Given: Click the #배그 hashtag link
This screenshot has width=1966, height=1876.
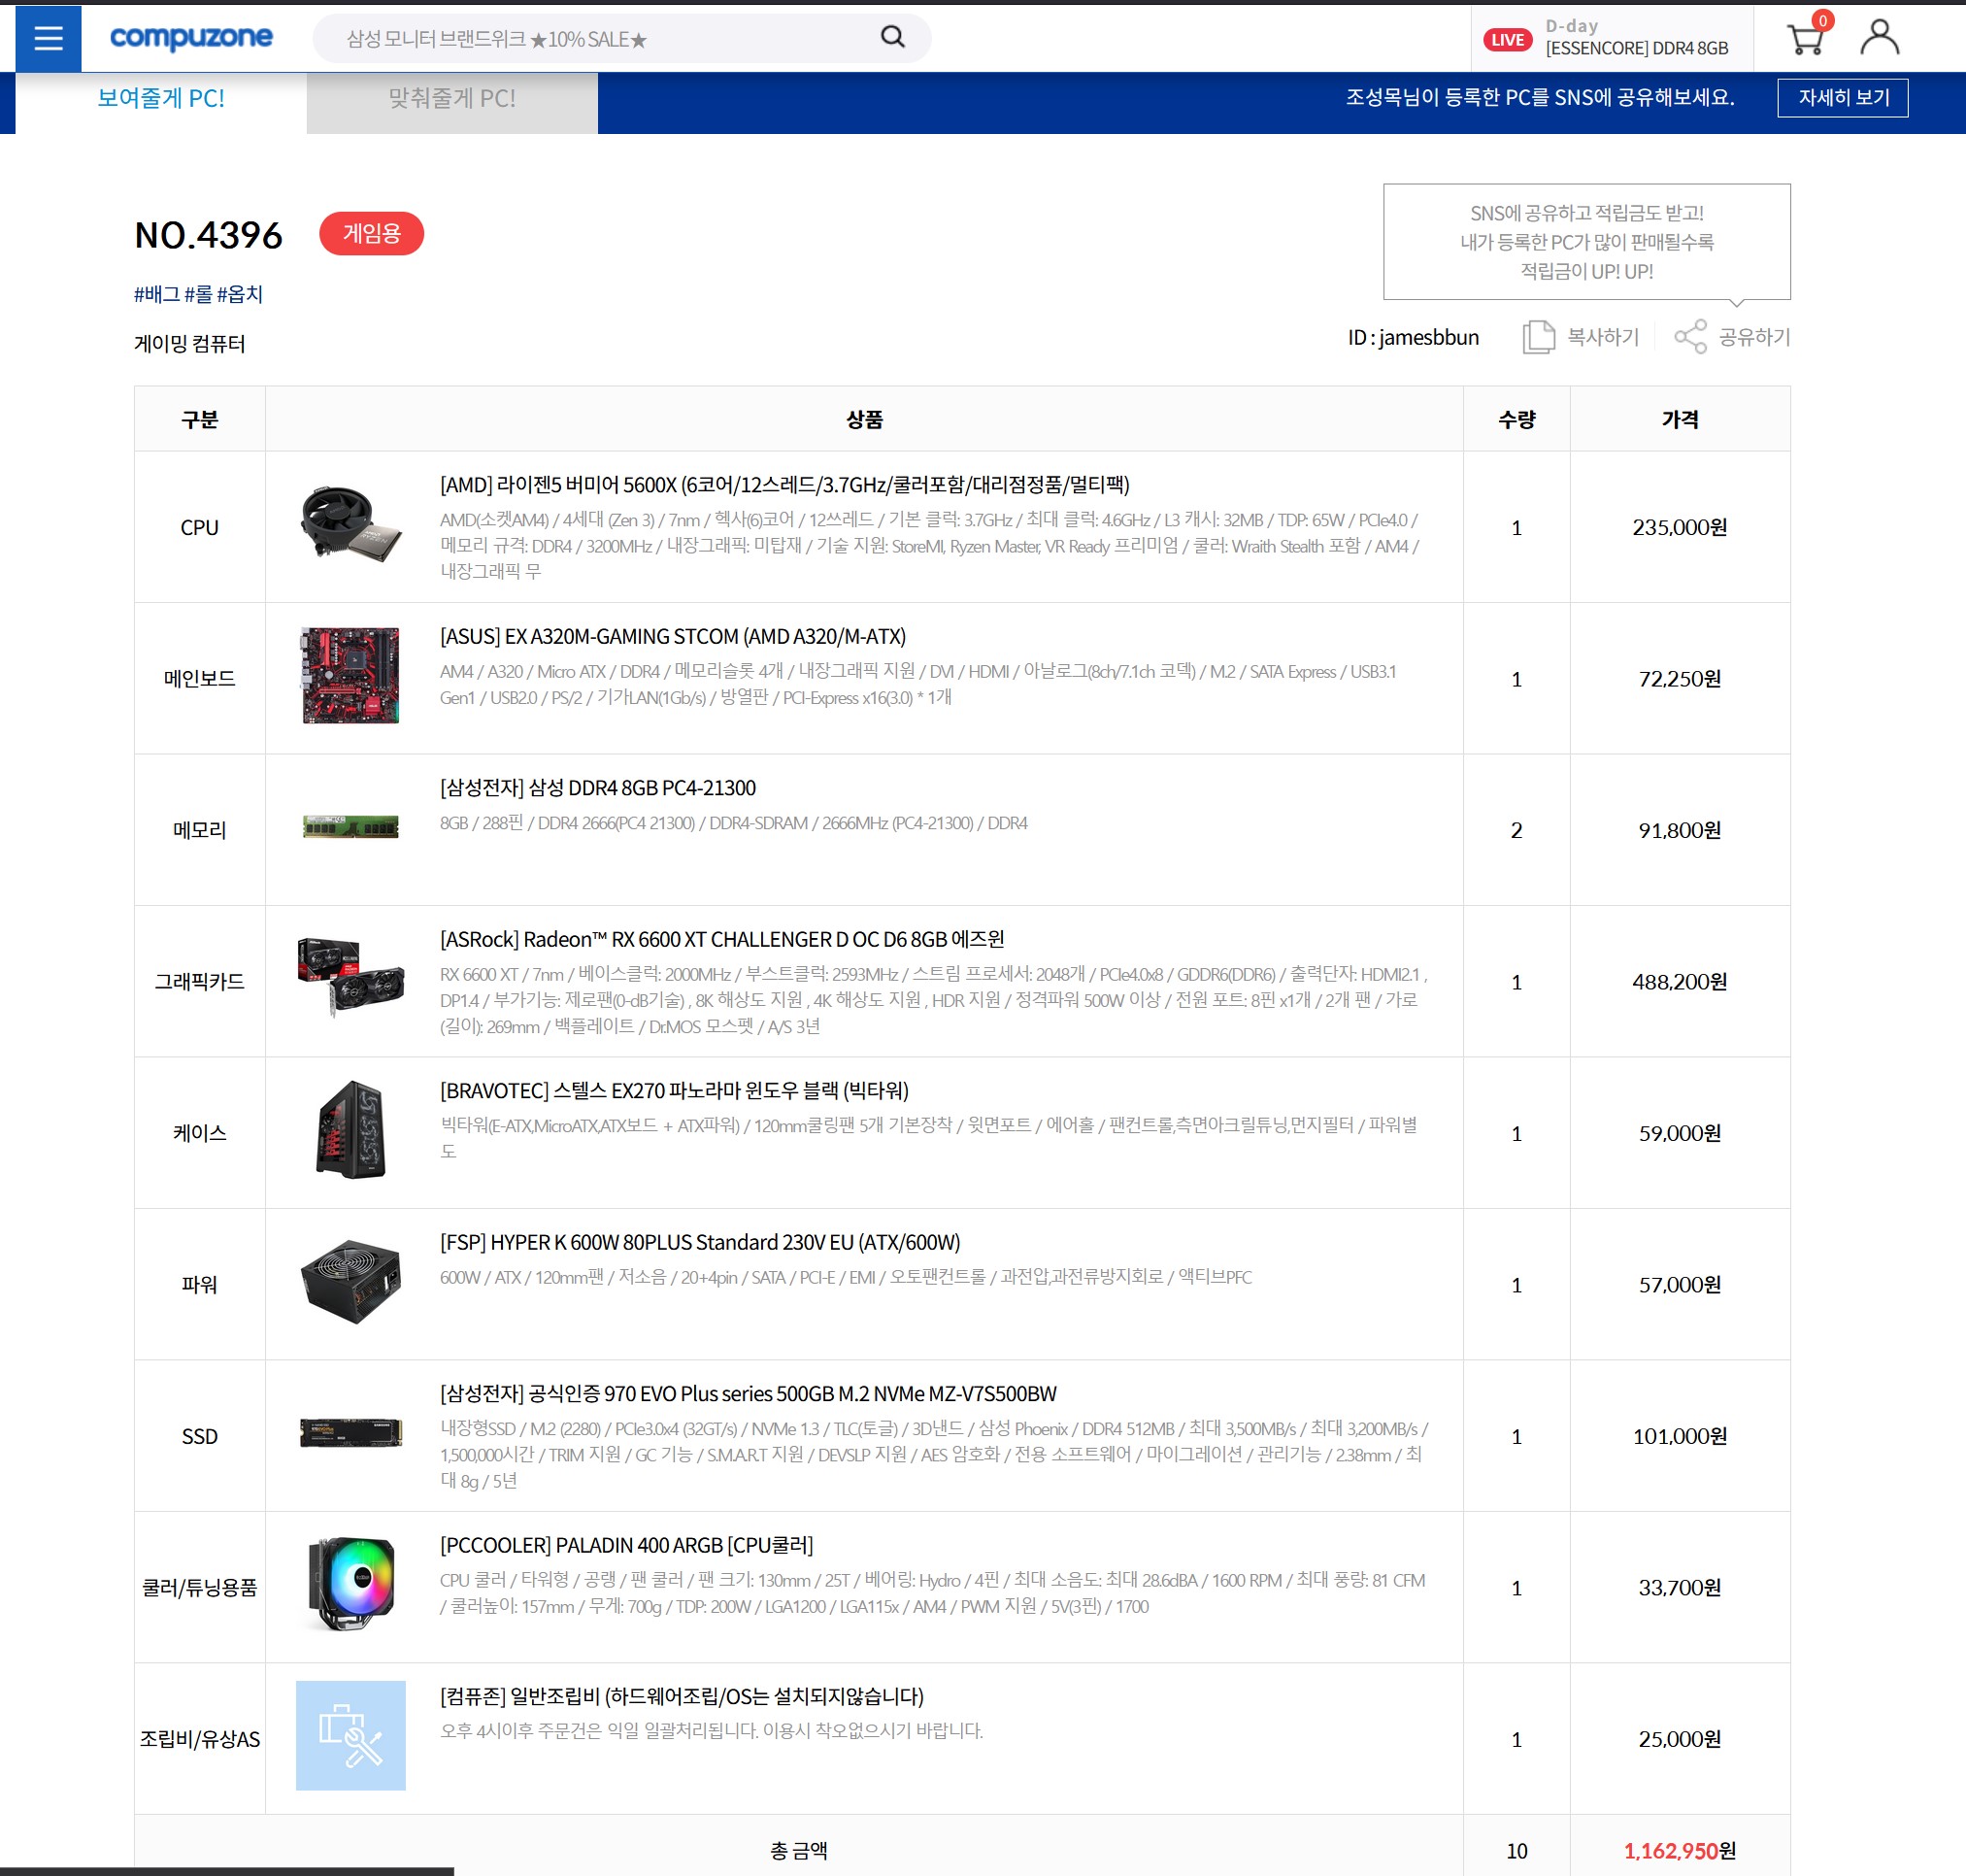Looking at the screenshot, I should tap(156, 294).
